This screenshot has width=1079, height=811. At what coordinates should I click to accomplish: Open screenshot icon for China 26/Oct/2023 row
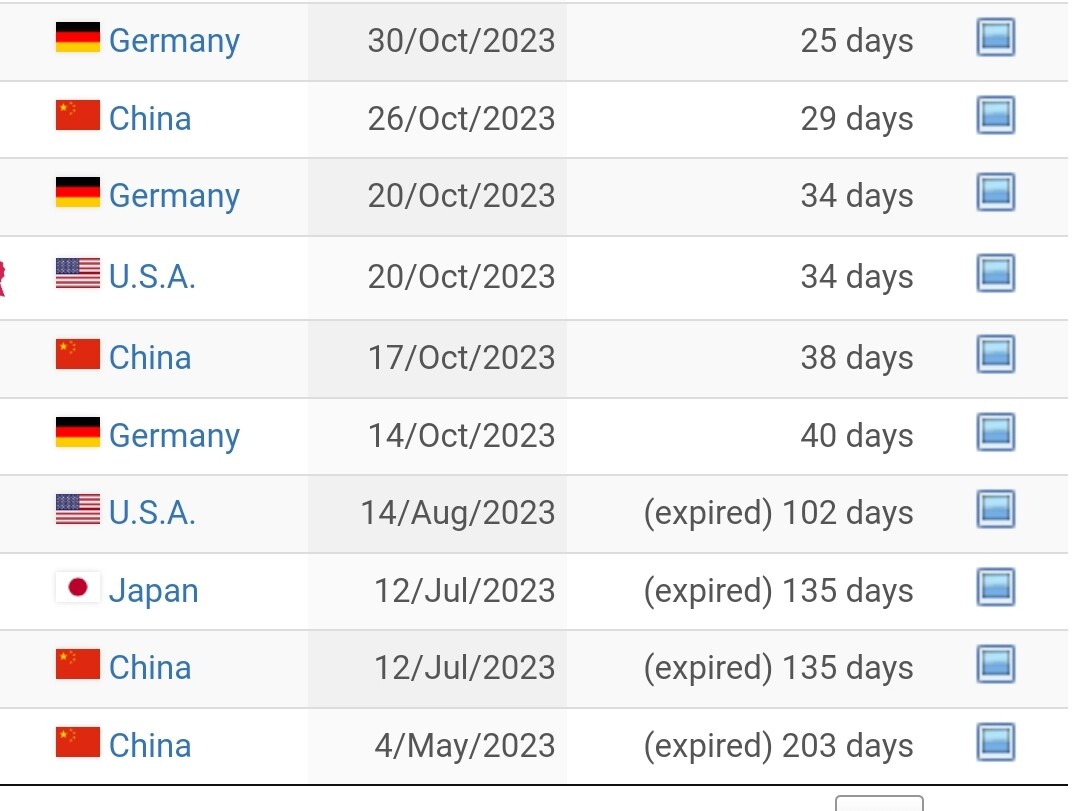coord(996,115)
